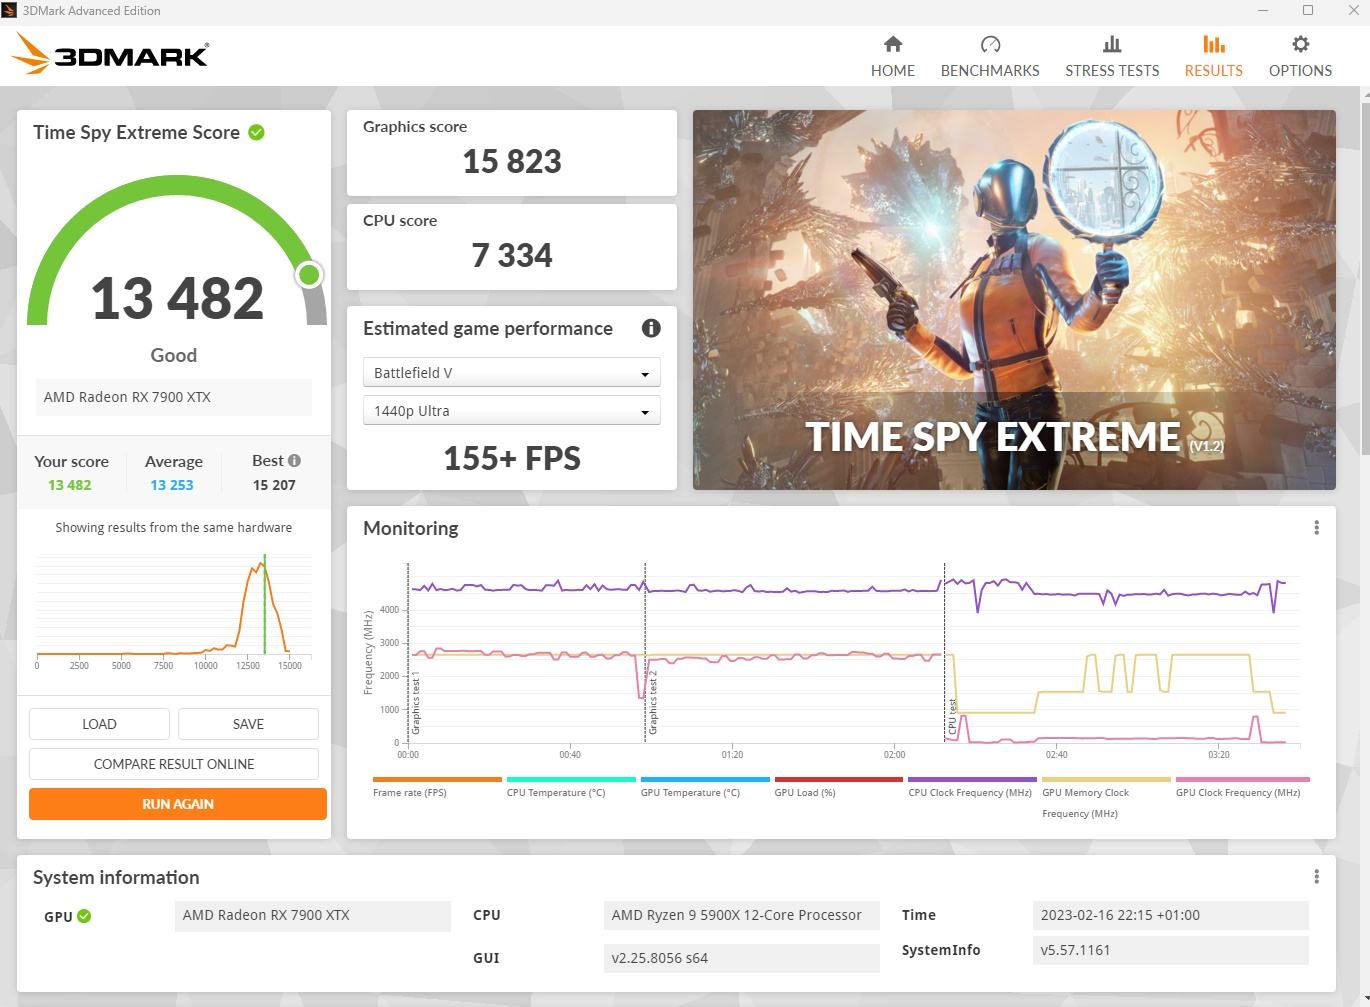Toggle the GPU Load (%) legend
The height and width of the screenshot is (1007, 1370).
click(839, 786)
